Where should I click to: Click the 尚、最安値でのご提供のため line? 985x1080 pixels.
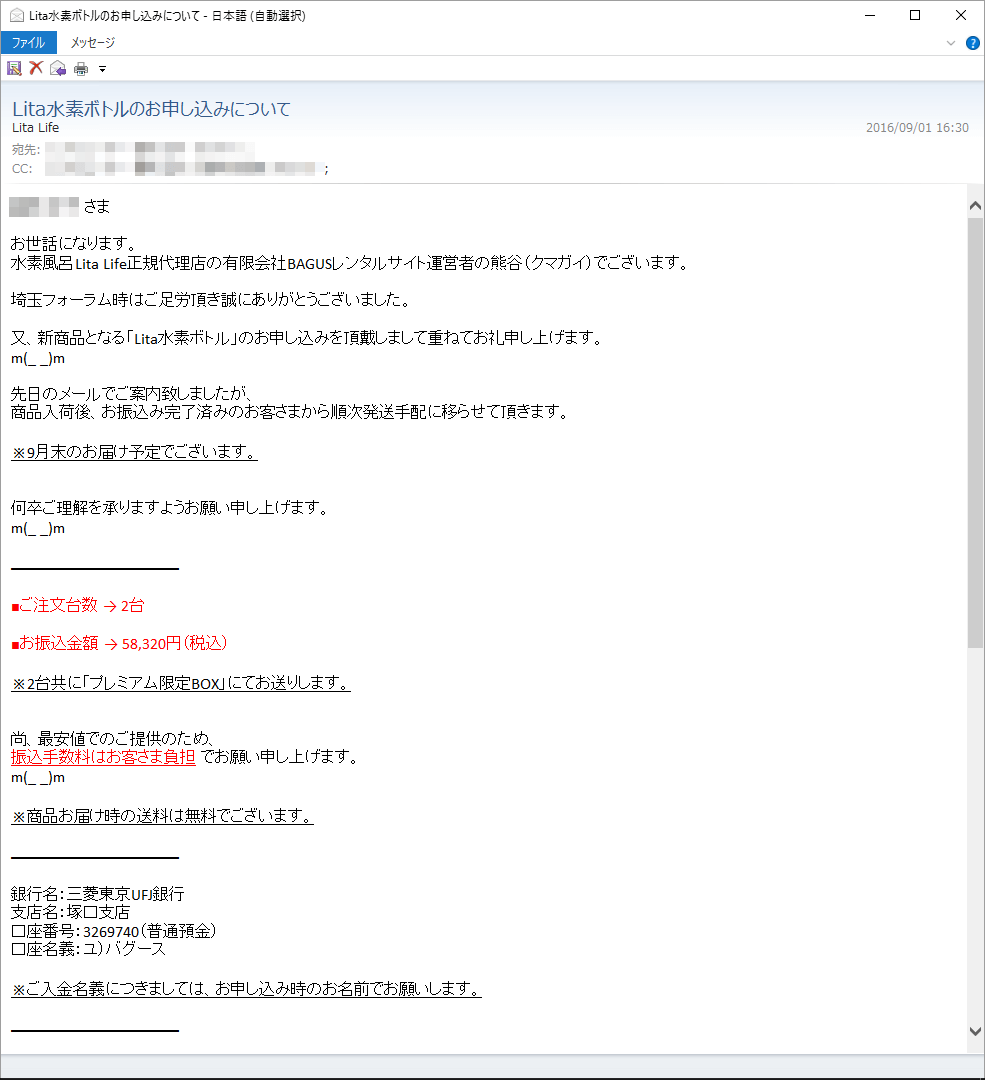113,739
